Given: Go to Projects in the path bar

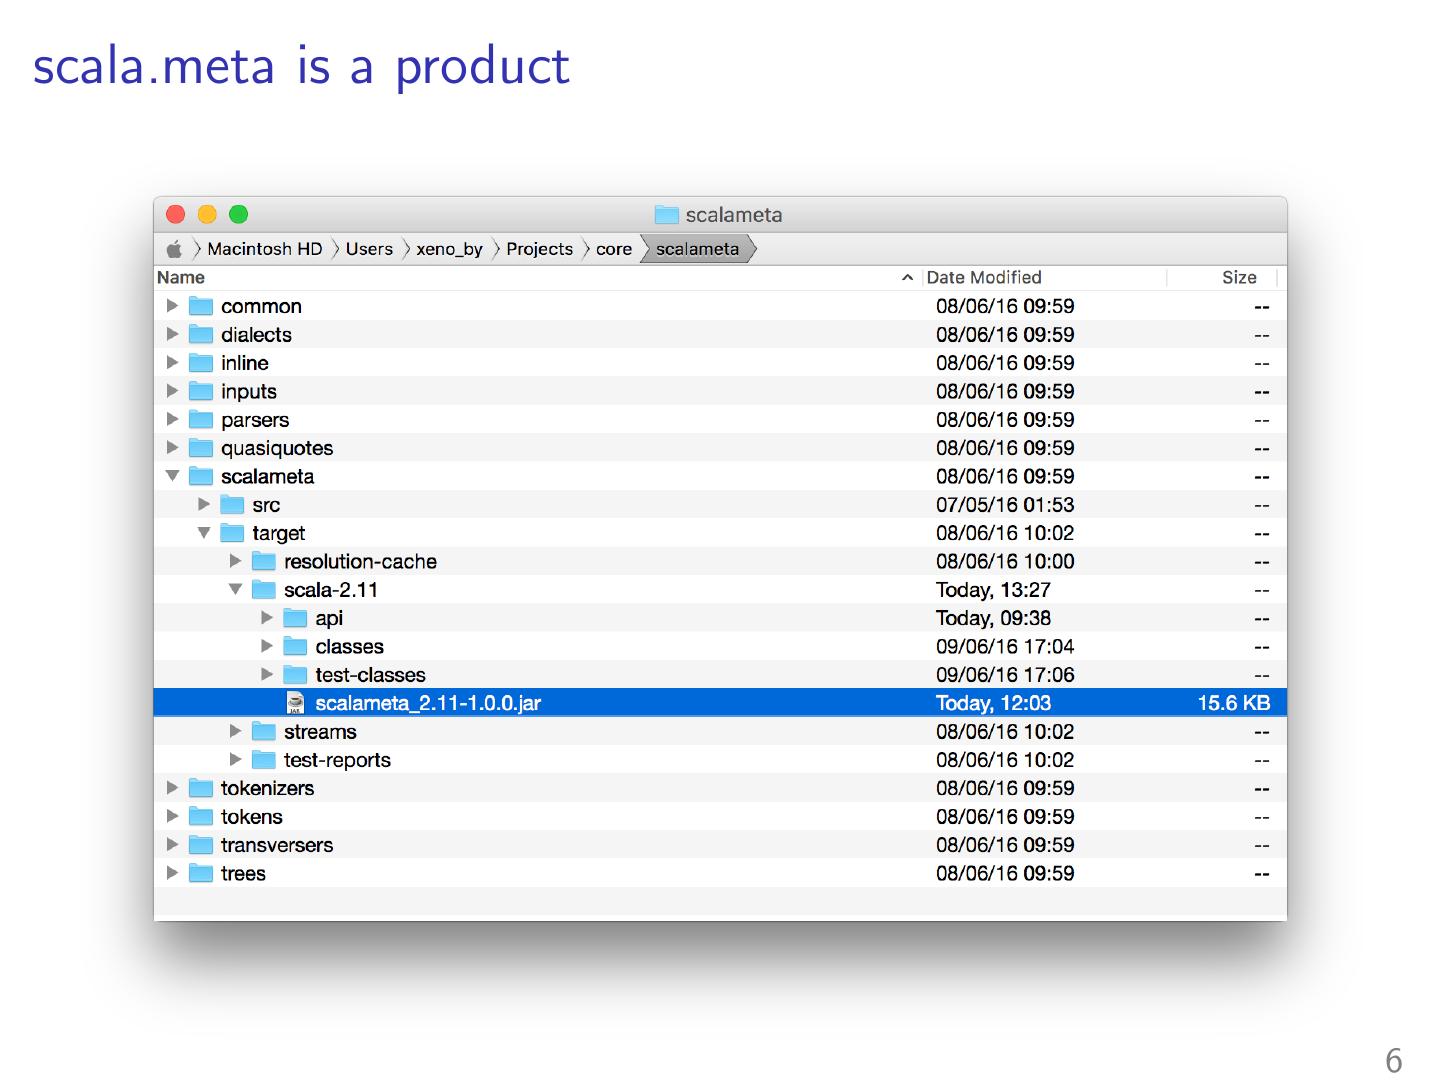Looking at the screenshot, I should coord(539,249).
